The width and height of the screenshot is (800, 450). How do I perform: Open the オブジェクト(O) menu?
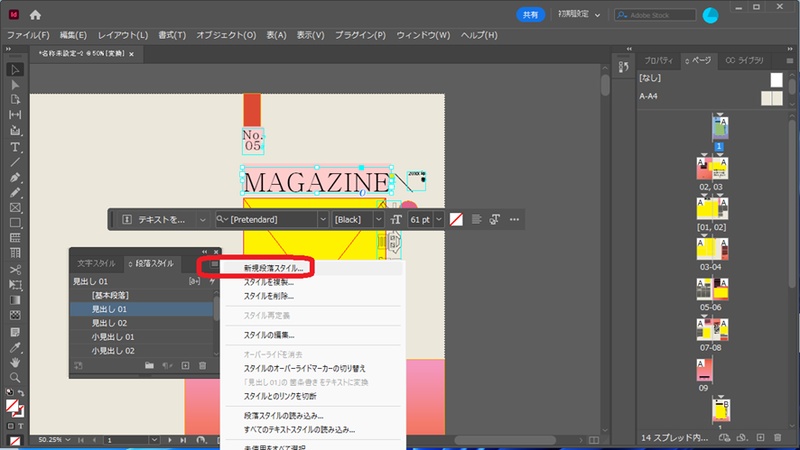point(226,35)
